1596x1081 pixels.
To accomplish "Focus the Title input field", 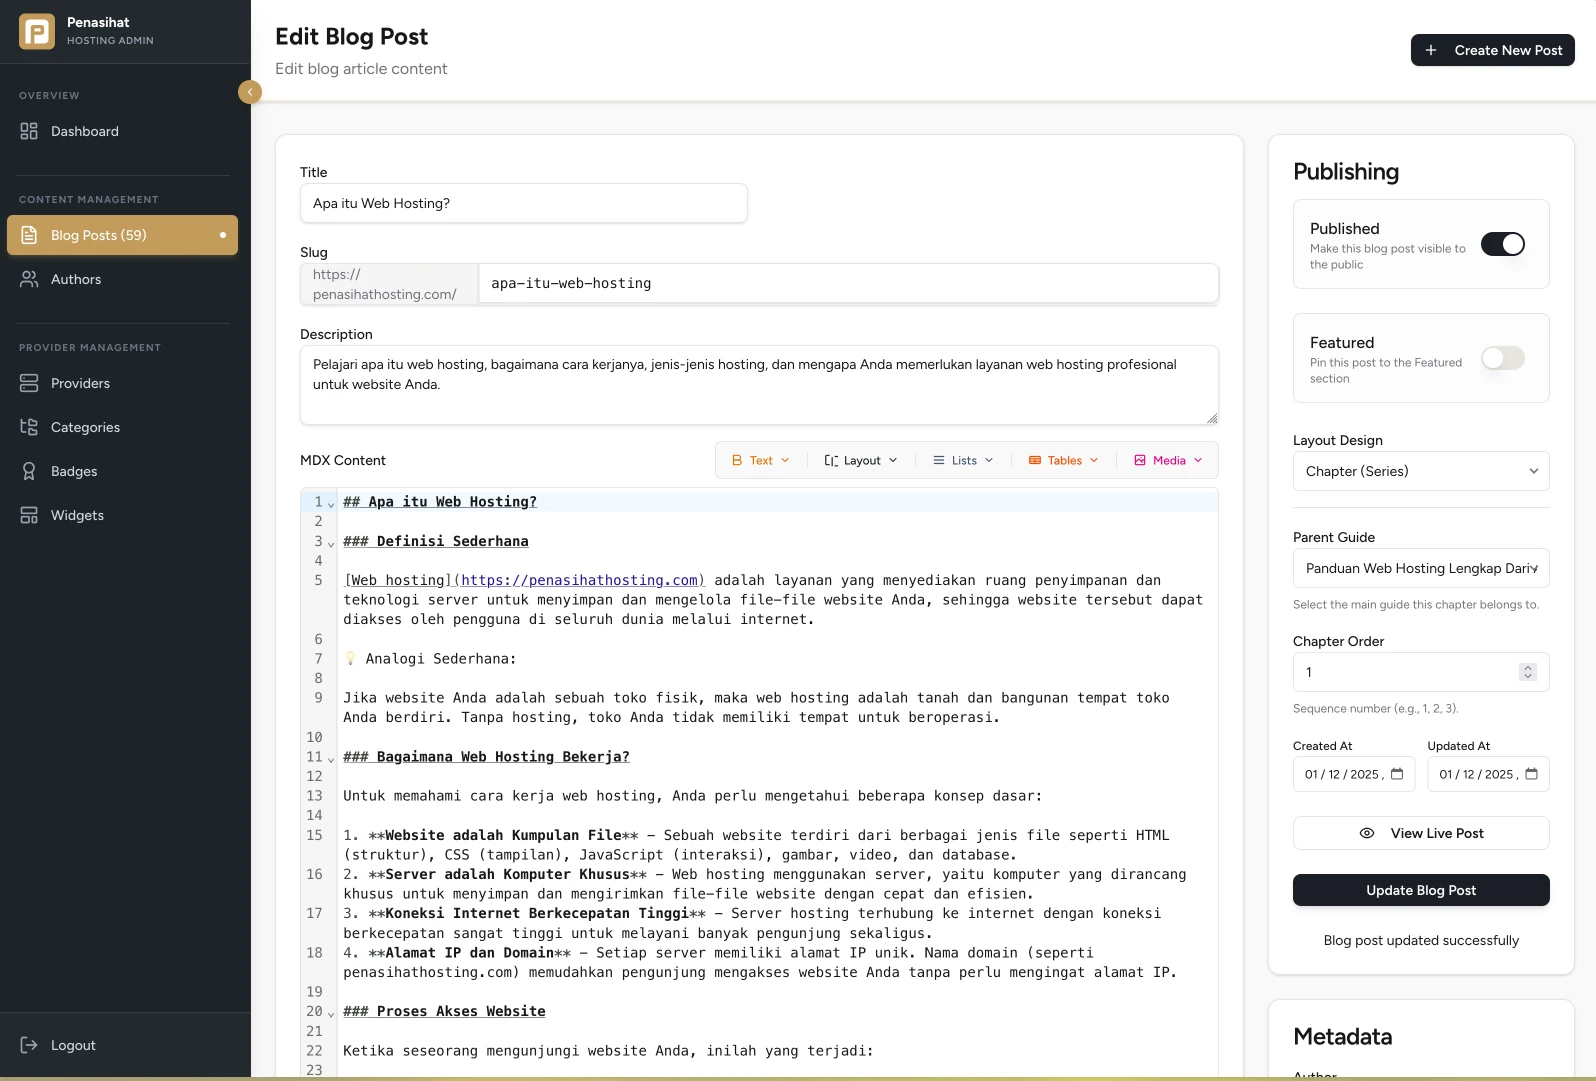I will tap(523, 203).
